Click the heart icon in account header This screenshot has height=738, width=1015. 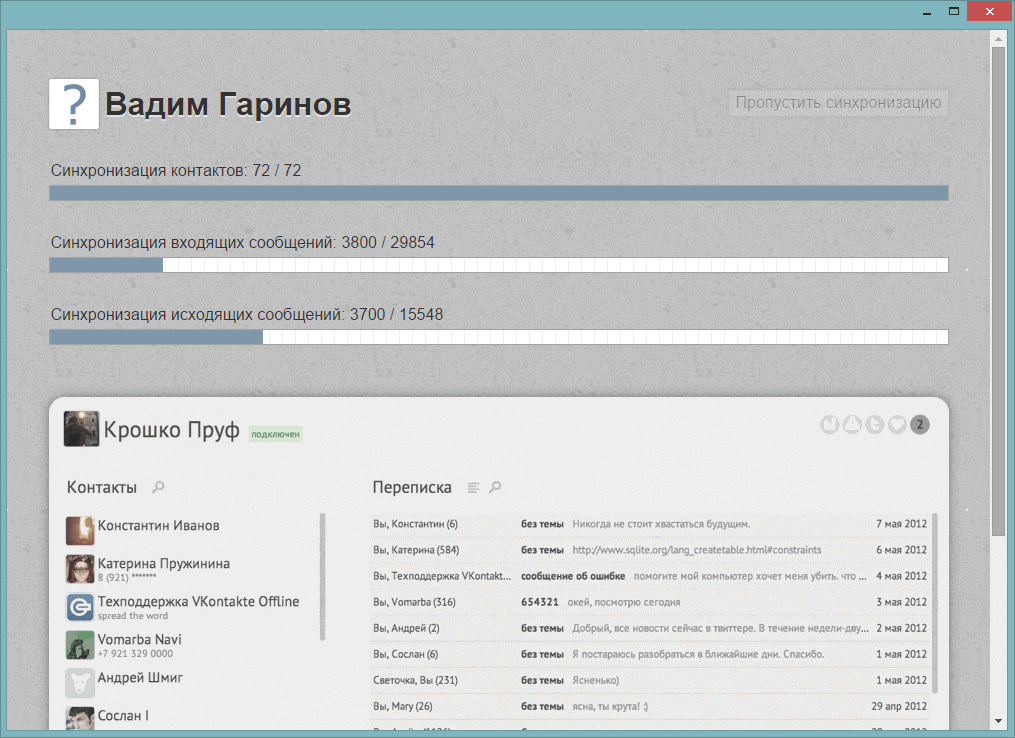[897, 425]
